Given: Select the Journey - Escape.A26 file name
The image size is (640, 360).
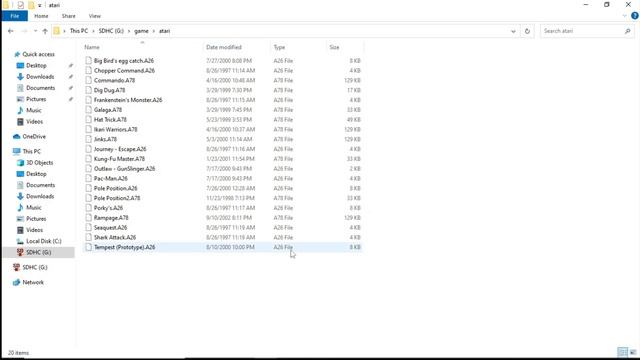Looking at the screenshot, I should 120,149.
